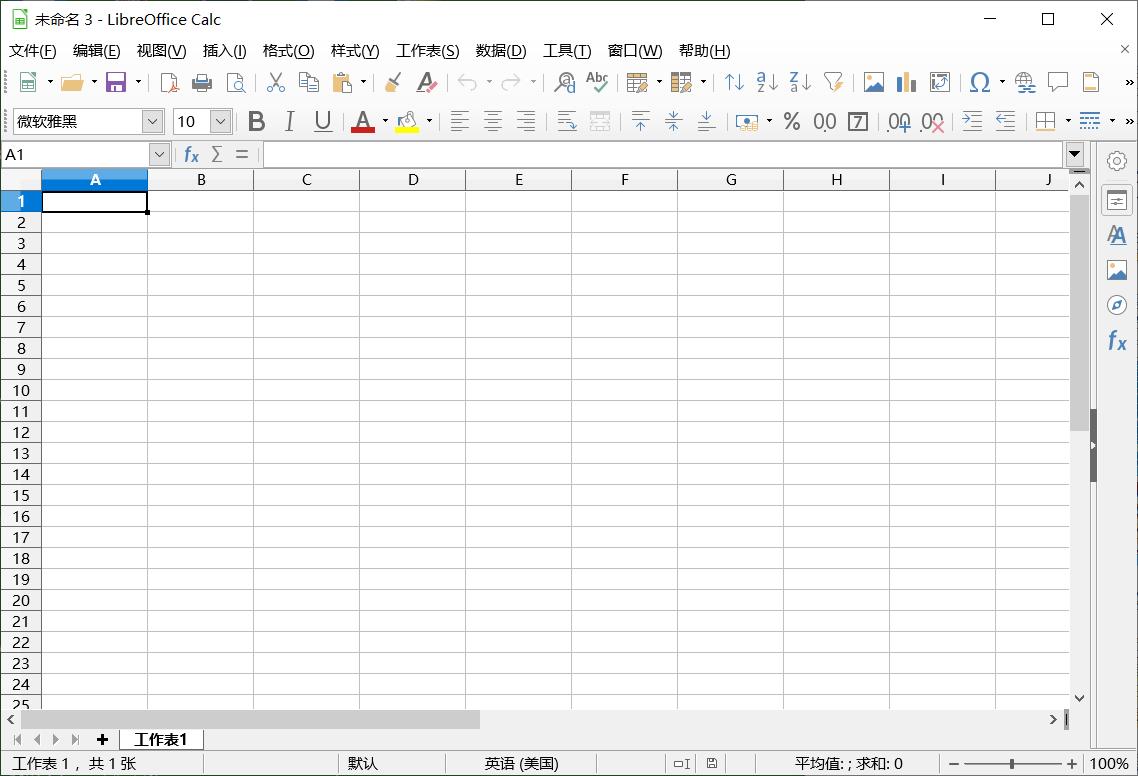Open Undo history dropdown arrow
The height and width of the screenshot is (776, 1138).
[x=489, y=82]
